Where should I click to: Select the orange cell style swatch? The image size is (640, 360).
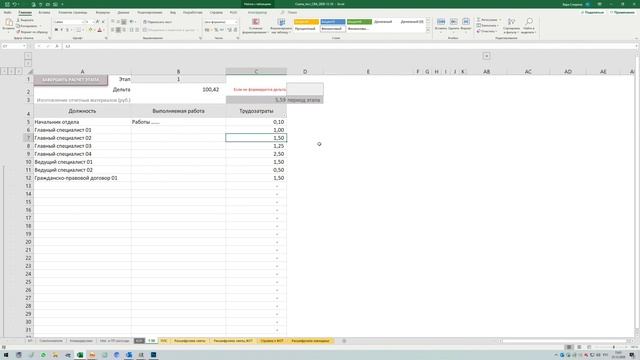click(306, 22)
